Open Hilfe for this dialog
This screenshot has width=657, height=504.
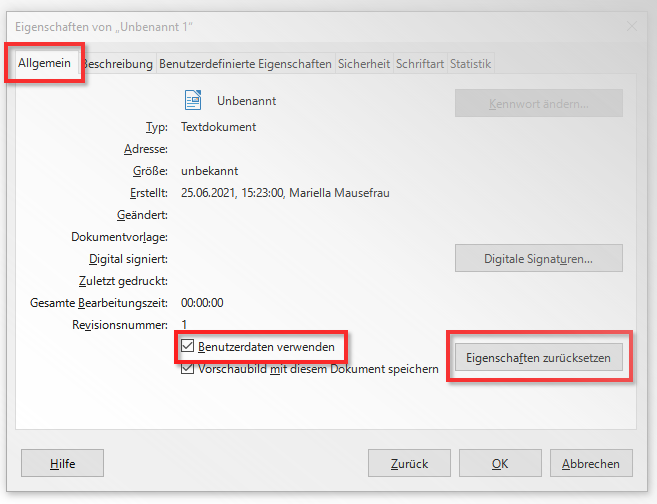(62, 463)
